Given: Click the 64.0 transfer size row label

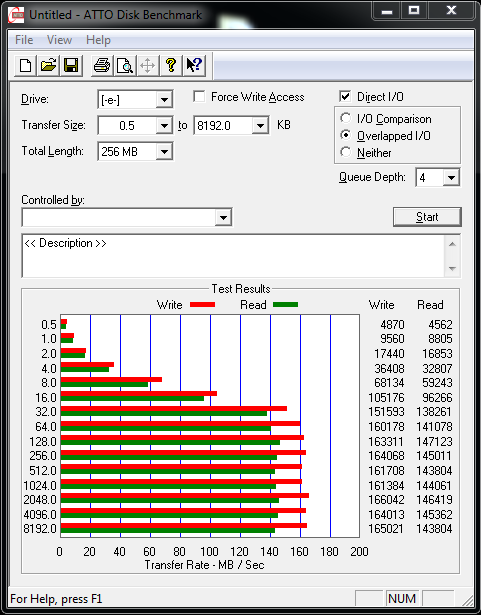Looking at the screenshot, I should tap(46, 426).
